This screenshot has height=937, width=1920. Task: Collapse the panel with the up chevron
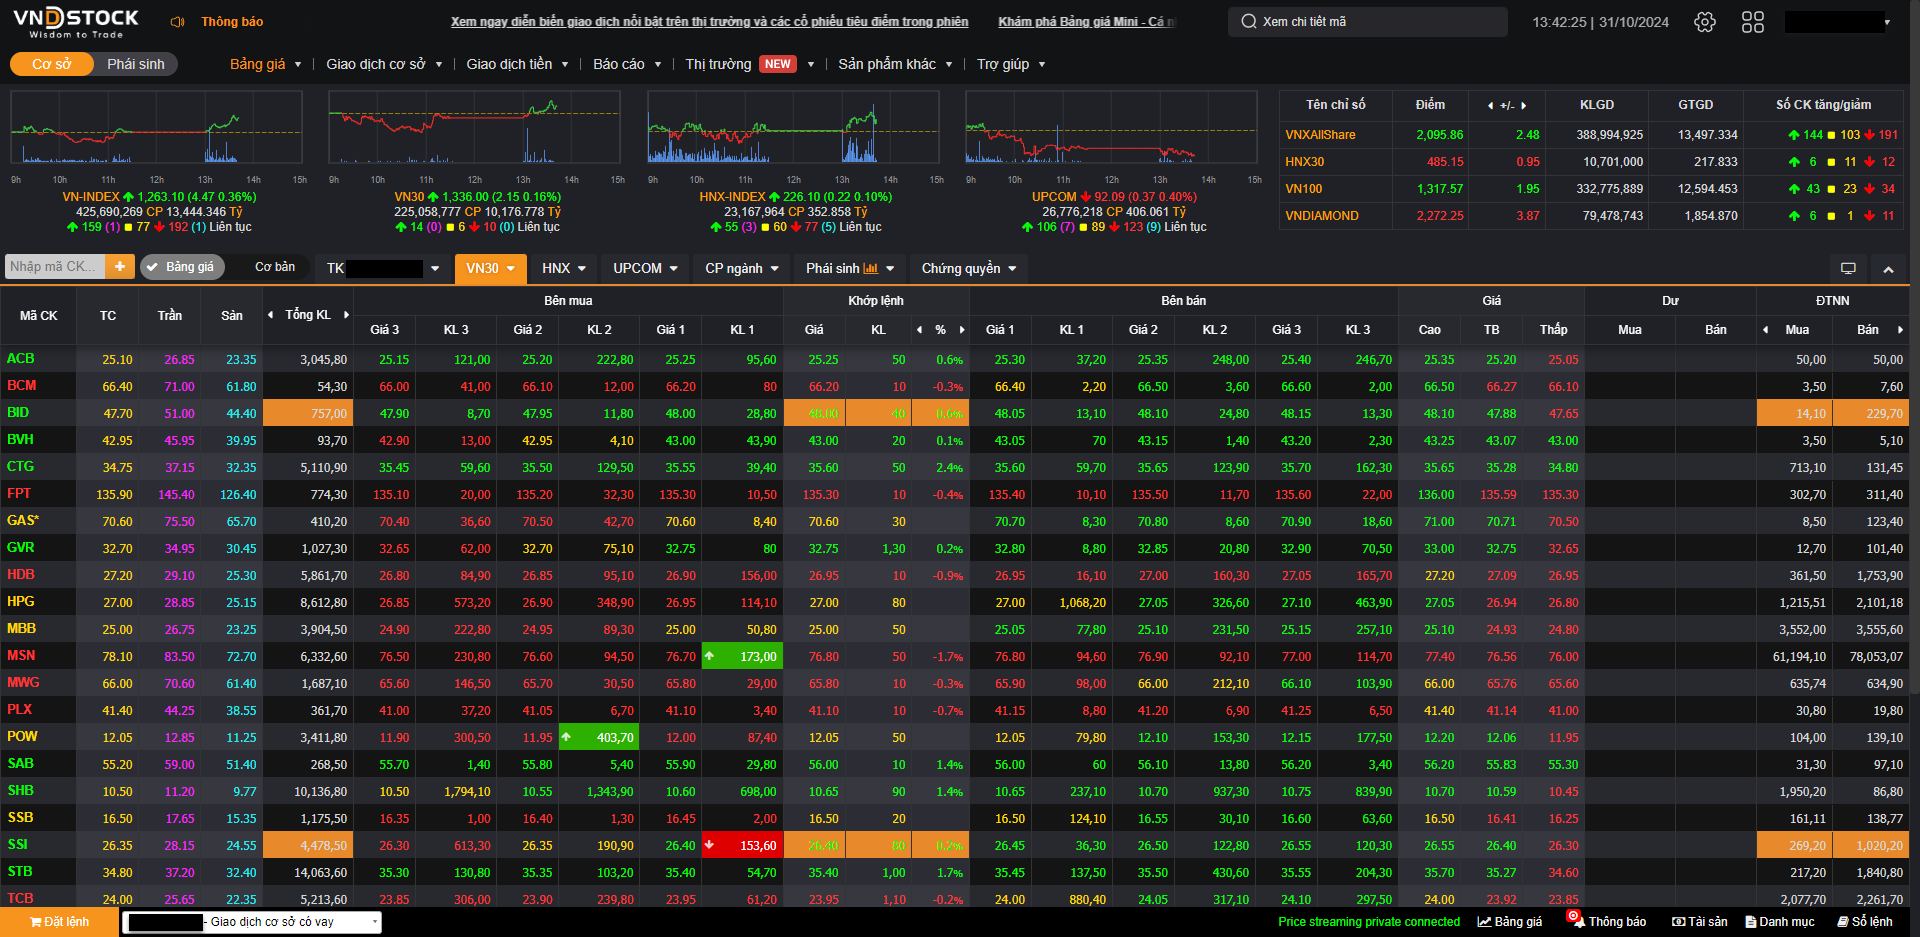pos(1888,268)
